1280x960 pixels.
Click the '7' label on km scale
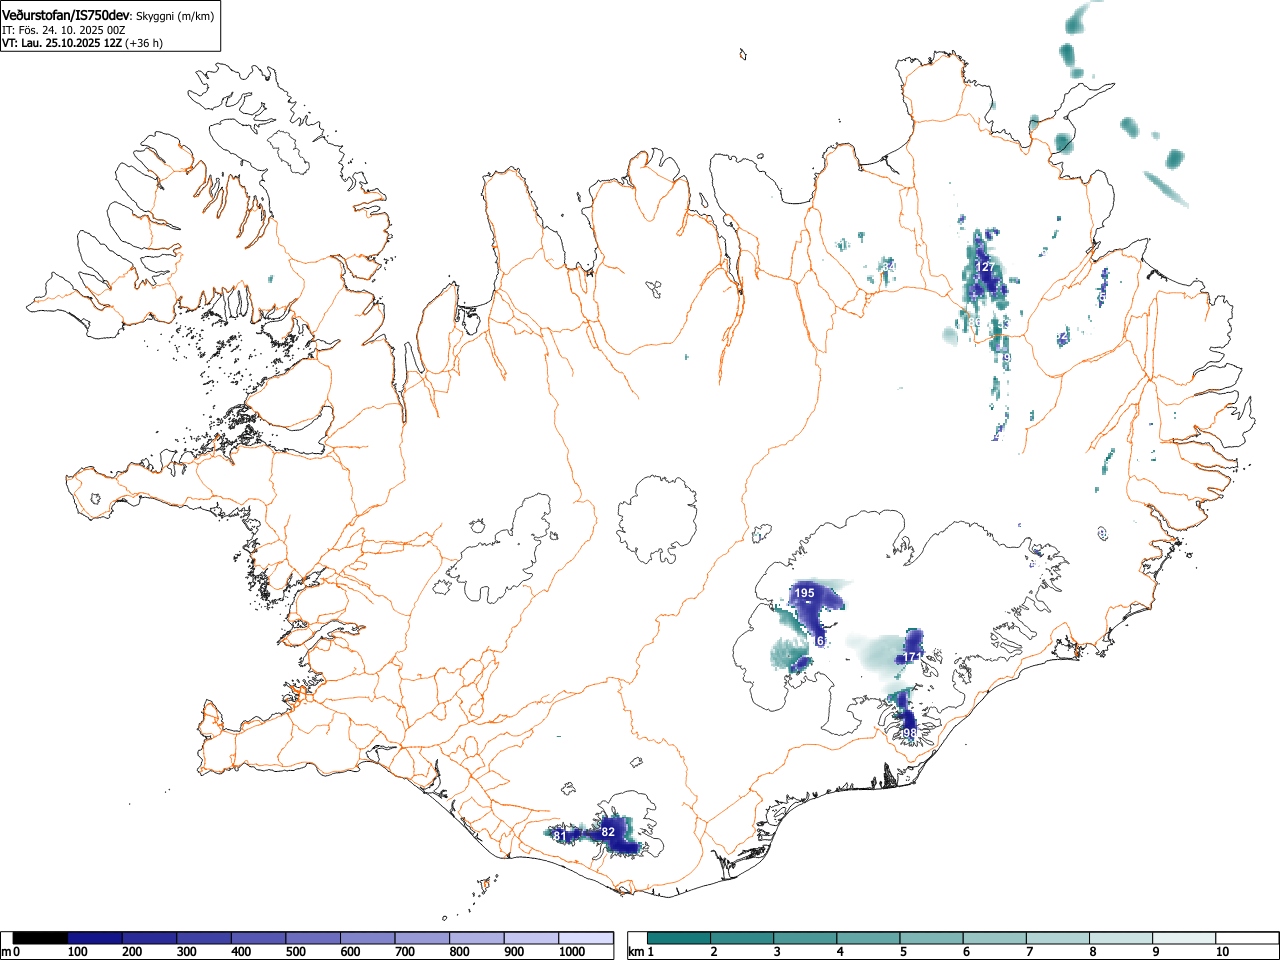tap(1029, 952)
